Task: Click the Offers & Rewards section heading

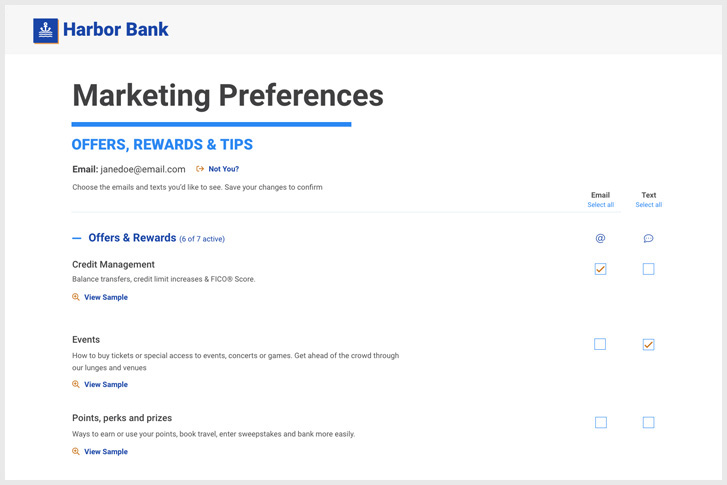Action: coord(132,238)
